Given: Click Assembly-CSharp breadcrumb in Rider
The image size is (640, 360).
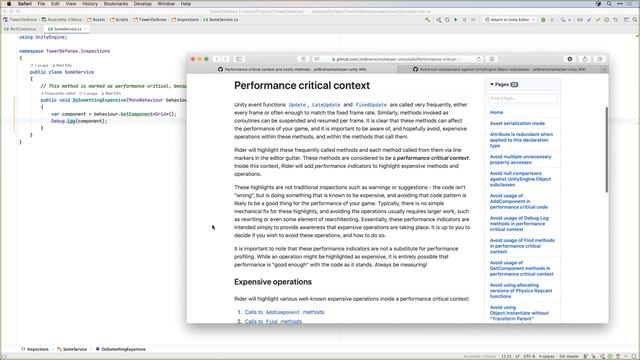Looking at the screenshot, I should pyautogui.click(x=62, y=20).
